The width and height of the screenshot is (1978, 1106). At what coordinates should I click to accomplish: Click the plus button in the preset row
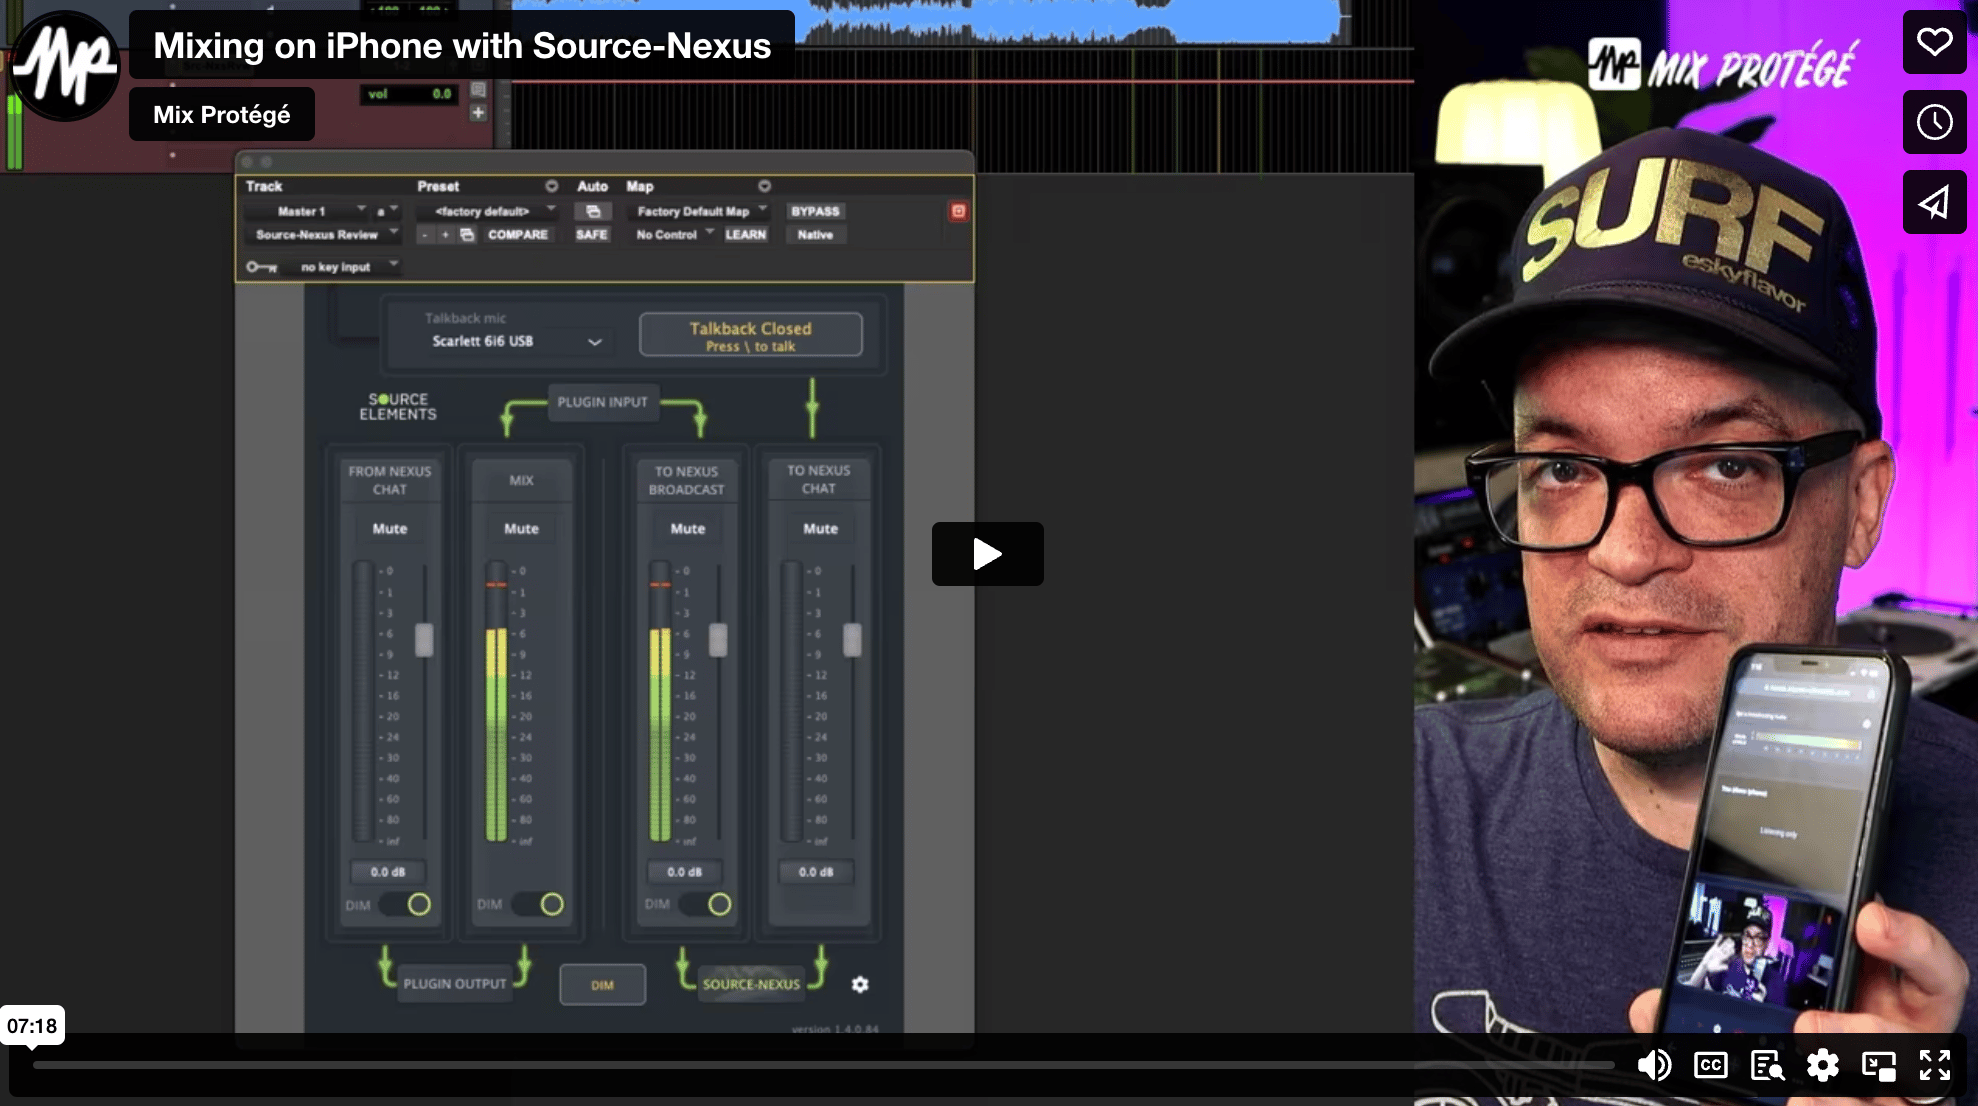(445, 234)
